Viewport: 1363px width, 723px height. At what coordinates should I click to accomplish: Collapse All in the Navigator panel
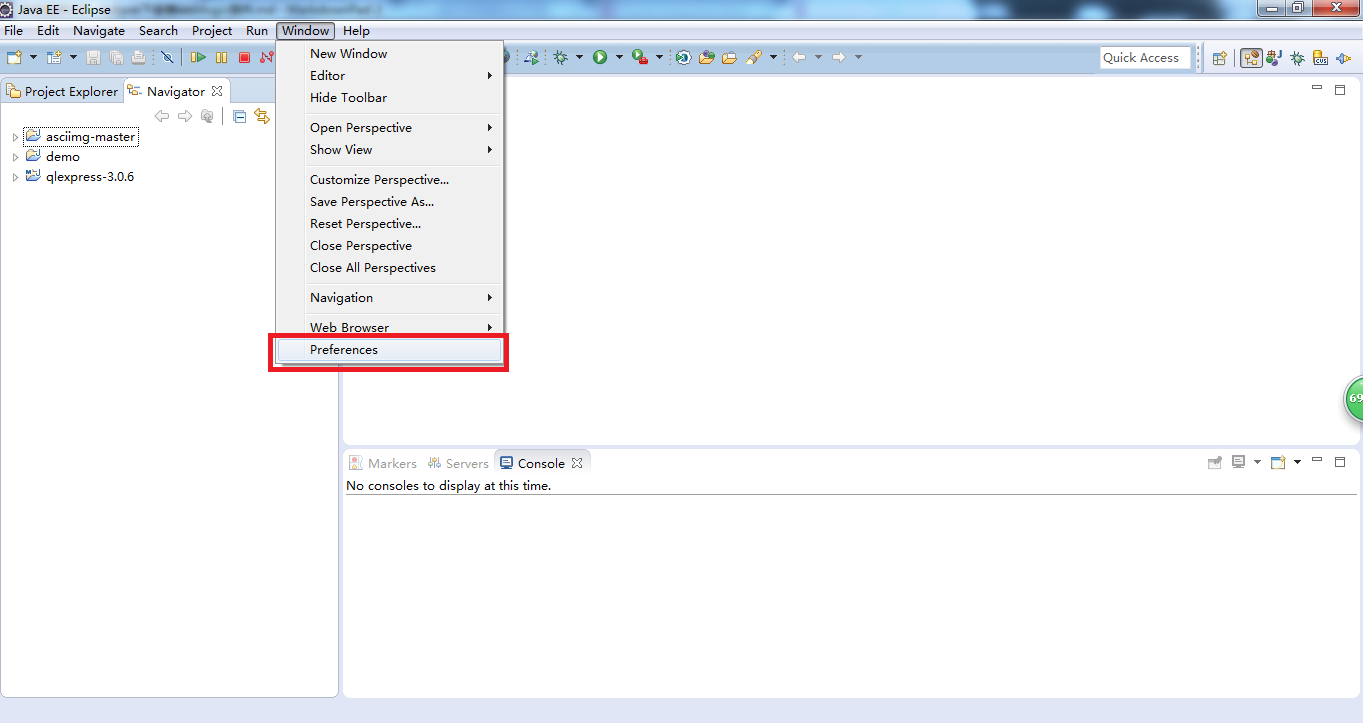(239, 116)
